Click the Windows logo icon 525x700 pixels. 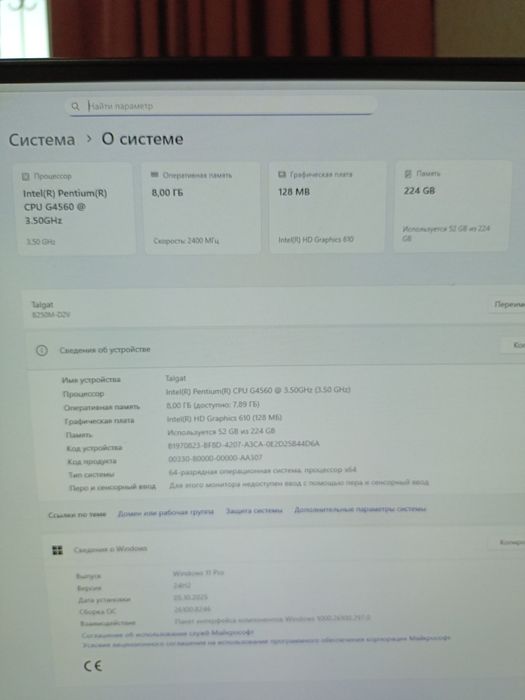pos(58,550)
